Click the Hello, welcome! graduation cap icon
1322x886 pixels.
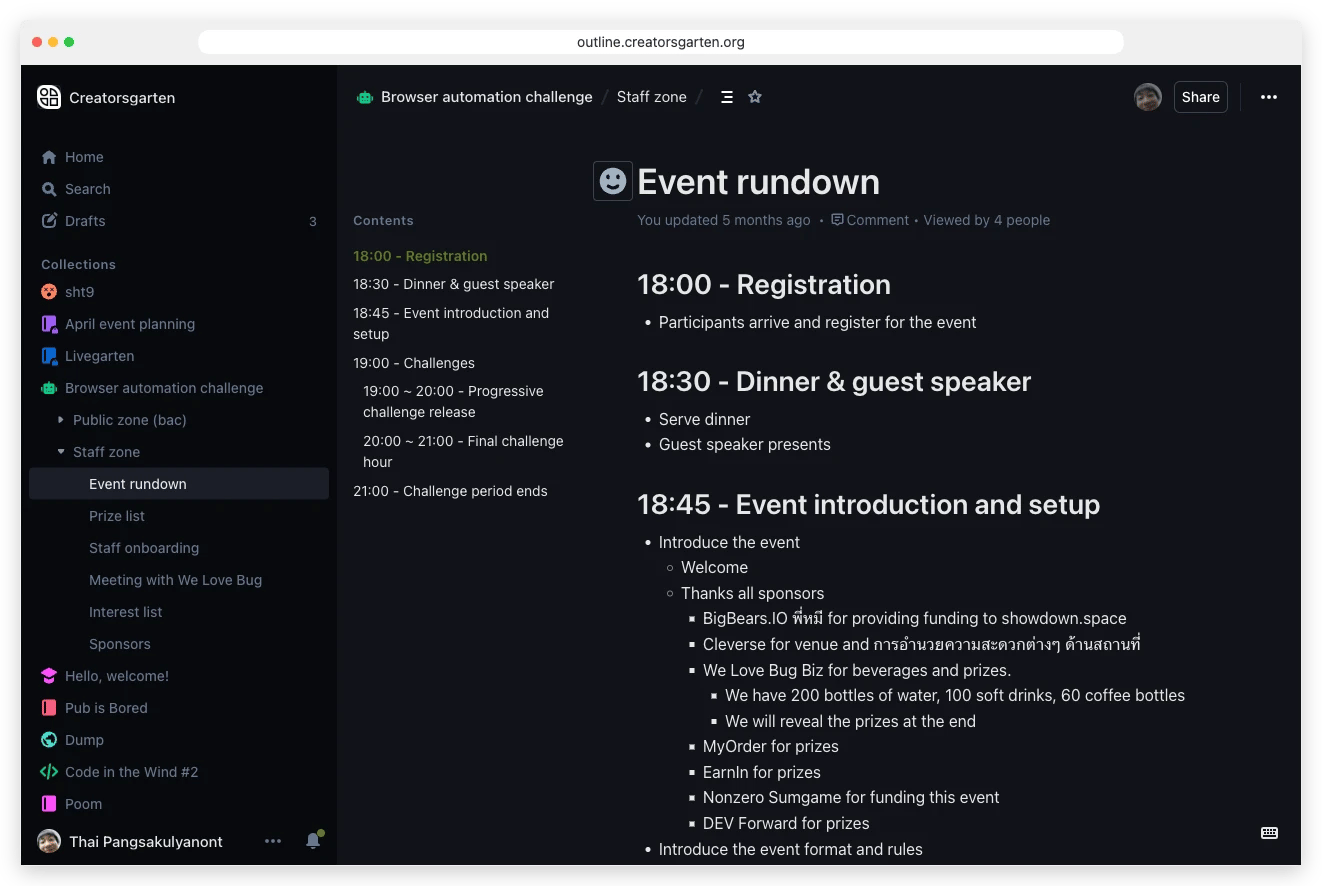coord(49,676)
